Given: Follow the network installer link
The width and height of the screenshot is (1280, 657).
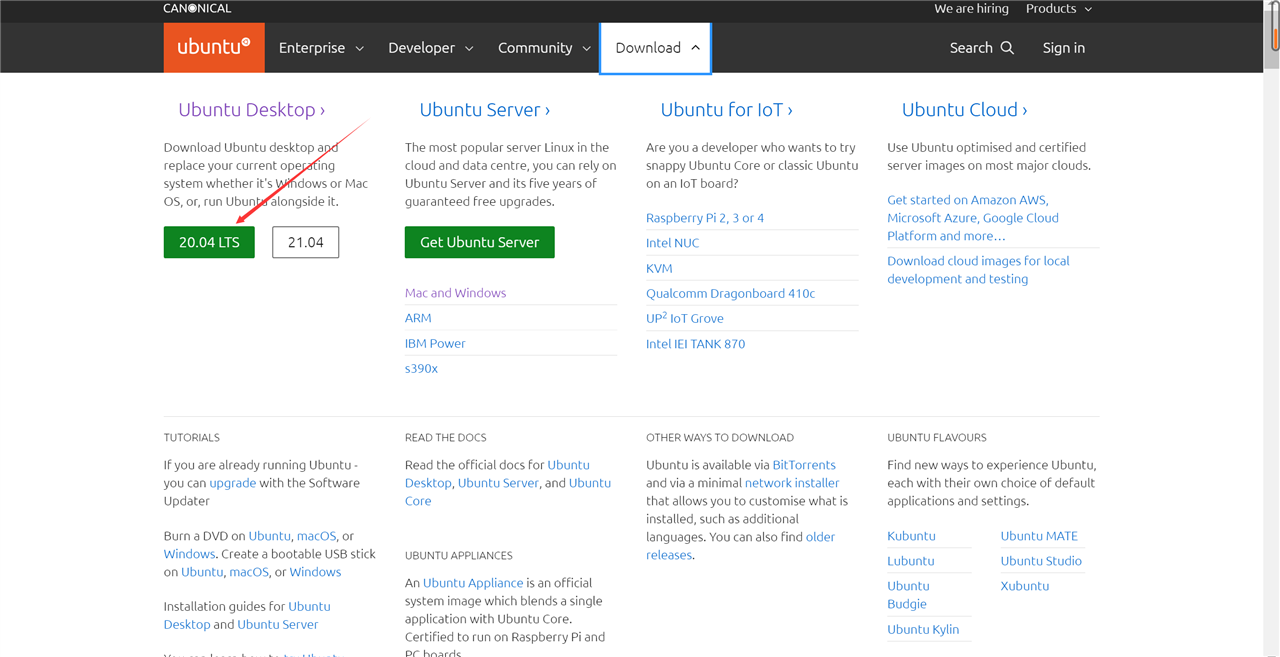Looking at the screenshot, I should tap(792, 483).
